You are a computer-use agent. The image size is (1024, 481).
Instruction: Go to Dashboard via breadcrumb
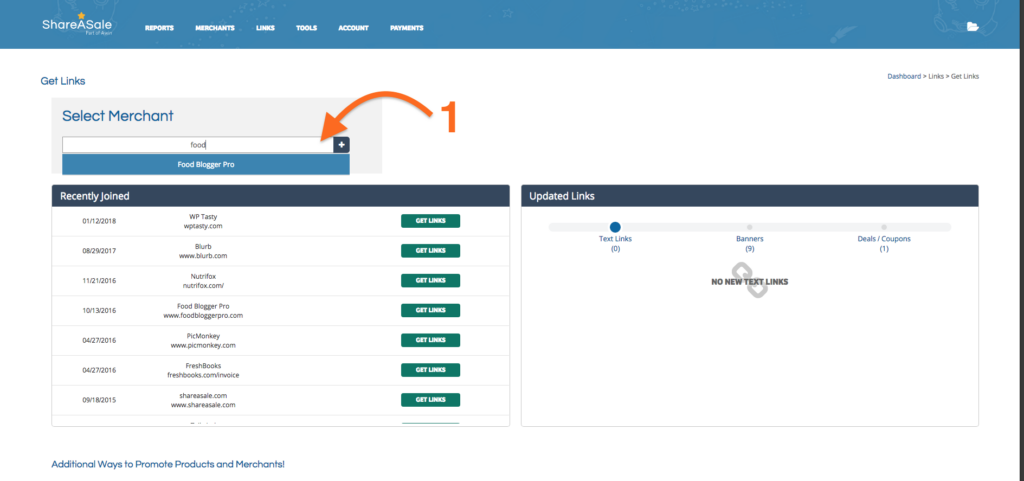pyautogui.click(x=904, y=76)
